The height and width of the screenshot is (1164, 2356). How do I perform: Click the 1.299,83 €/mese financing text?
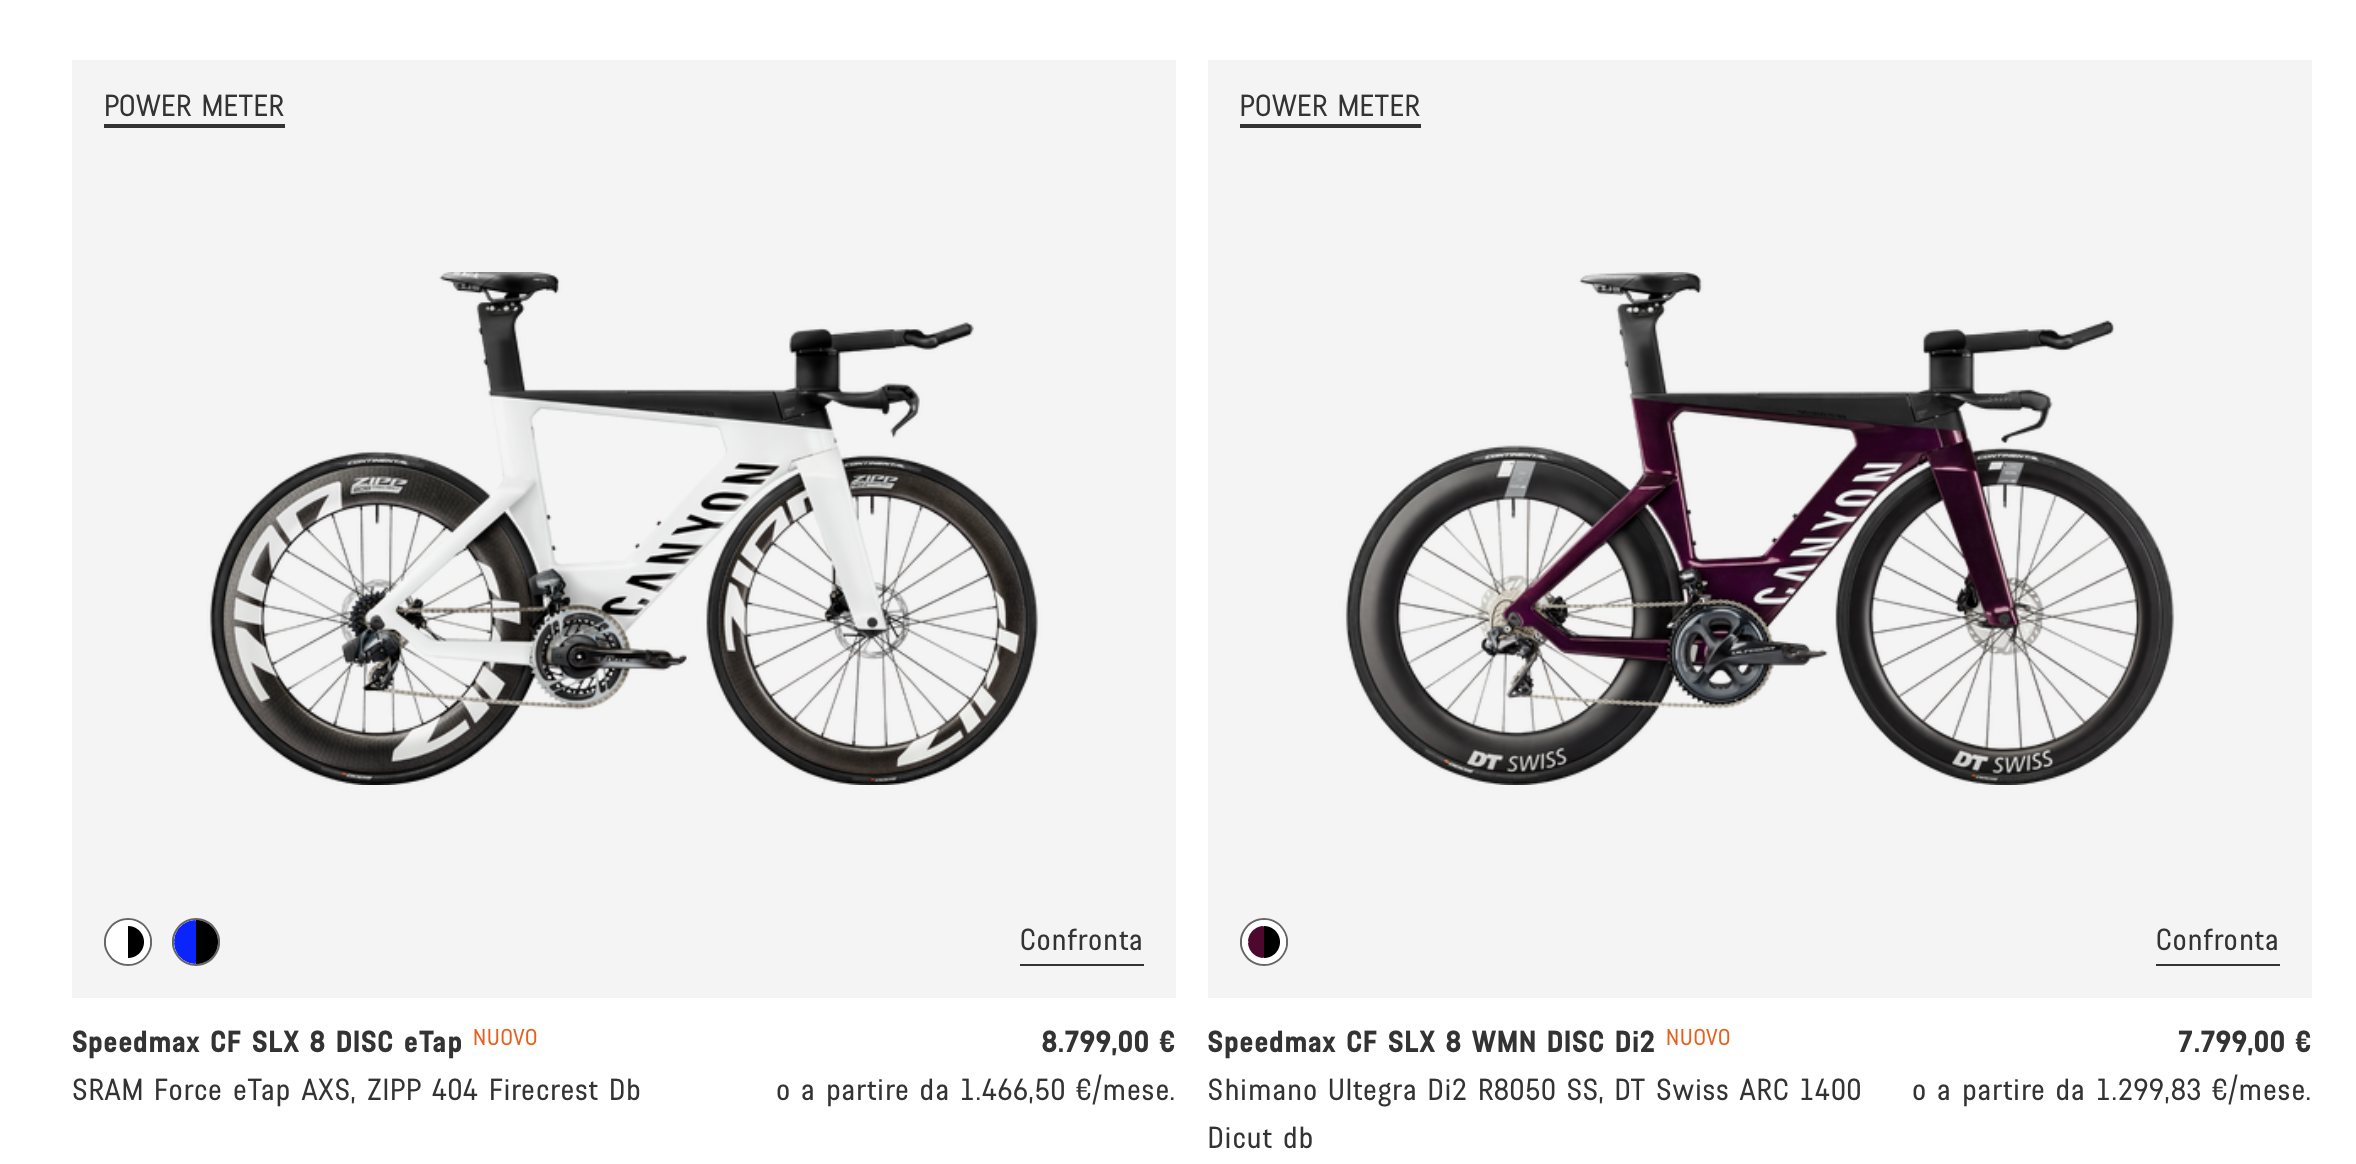[x=2111, y=1090]
